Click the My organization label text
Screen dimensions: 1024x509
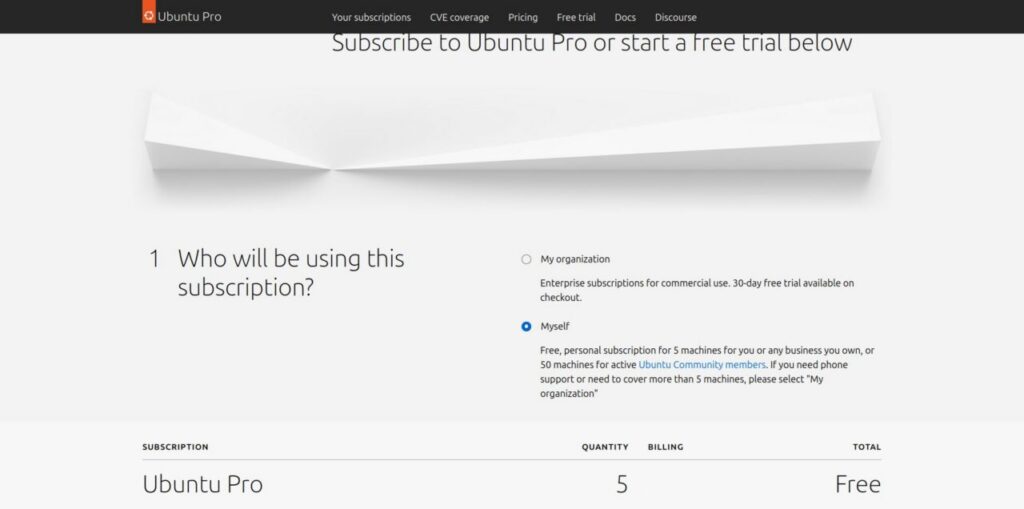575,259
